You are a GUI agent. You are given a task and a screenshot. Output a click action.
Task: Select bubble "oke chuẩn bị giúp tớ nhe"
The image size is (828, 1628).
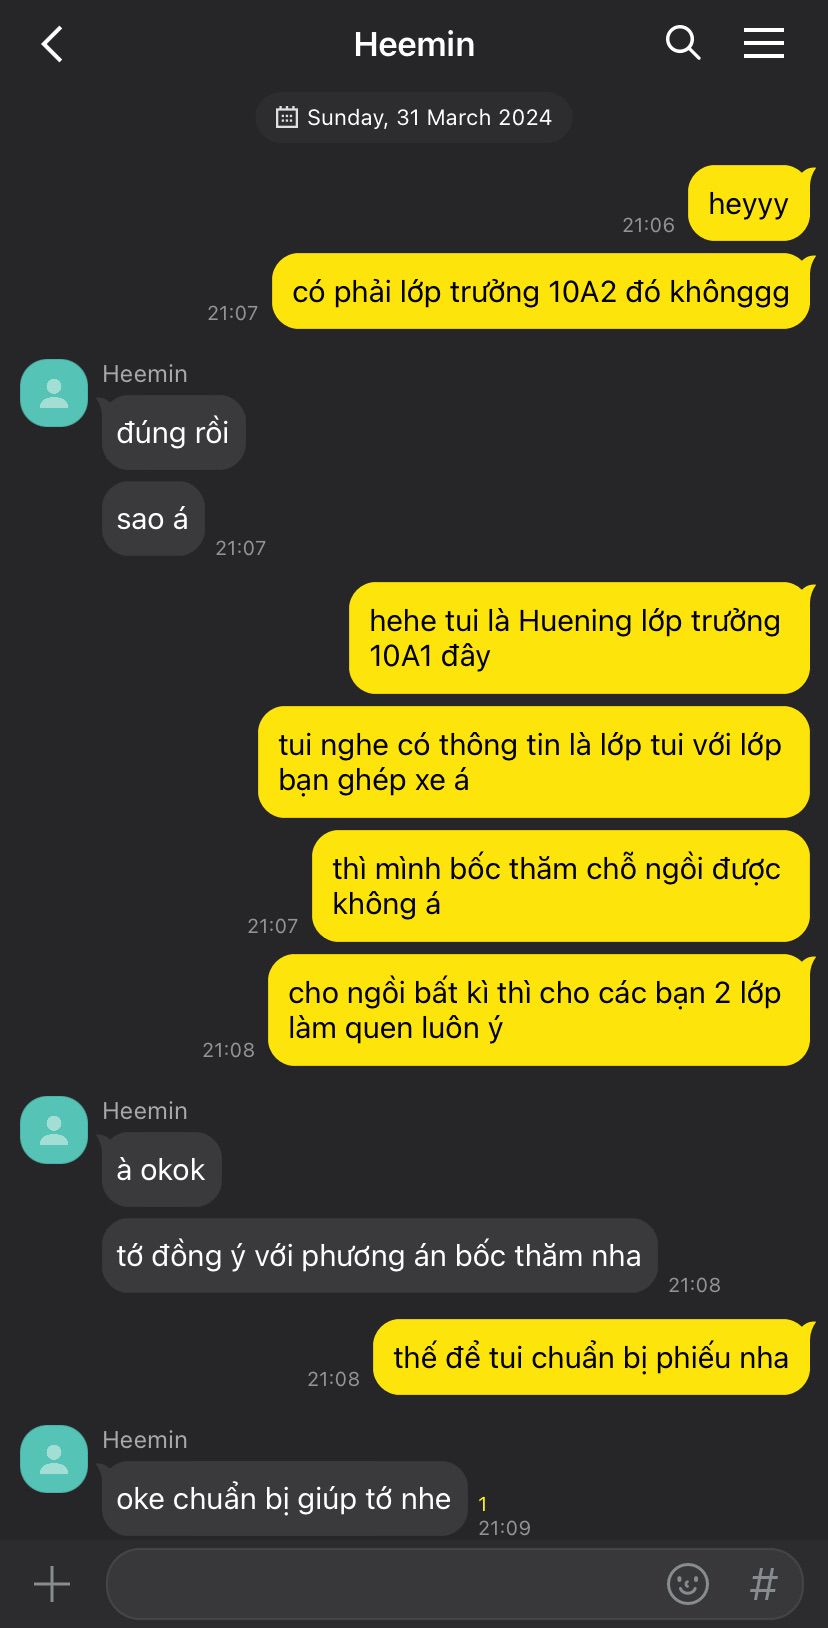pyautogui.click(x=284, y=1498)
